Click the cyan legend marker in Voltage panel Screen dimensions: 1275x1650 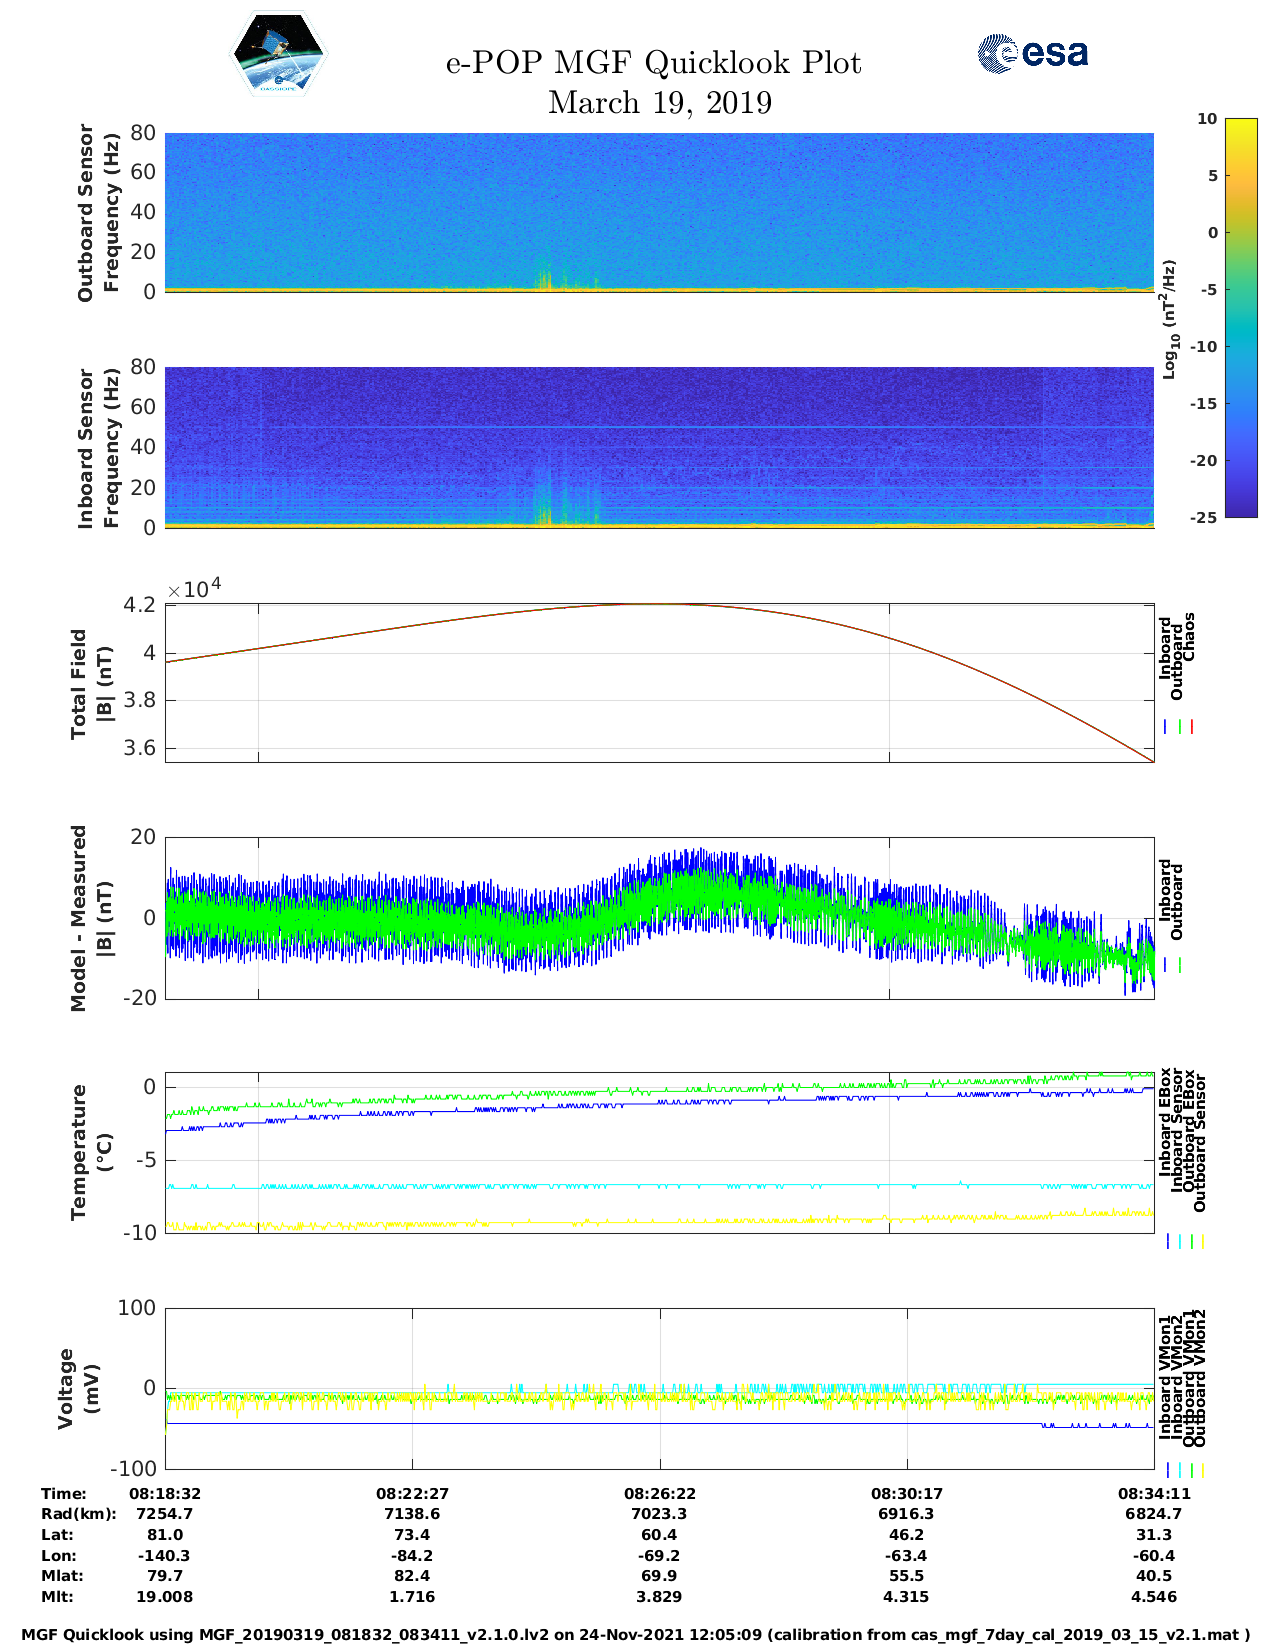[x=1180, y=1470]
